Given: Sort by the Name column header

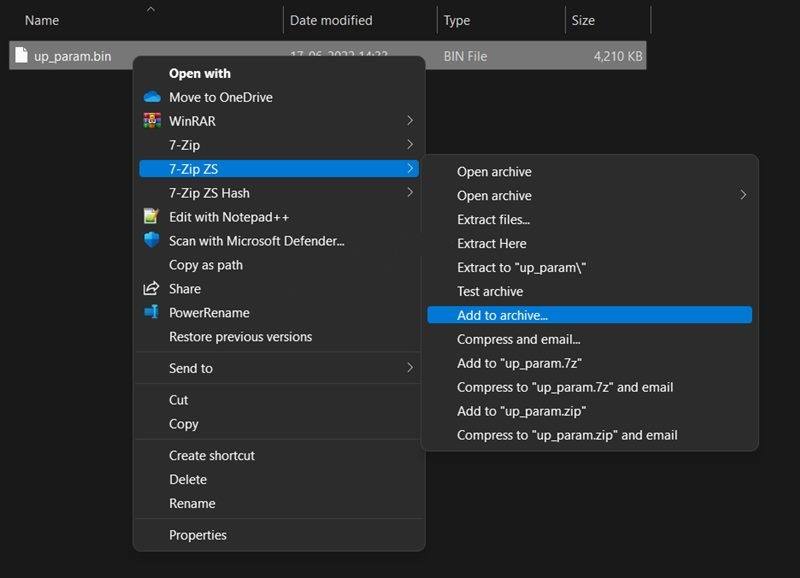Looking at the screenshot, I should (x=42, y=20).
